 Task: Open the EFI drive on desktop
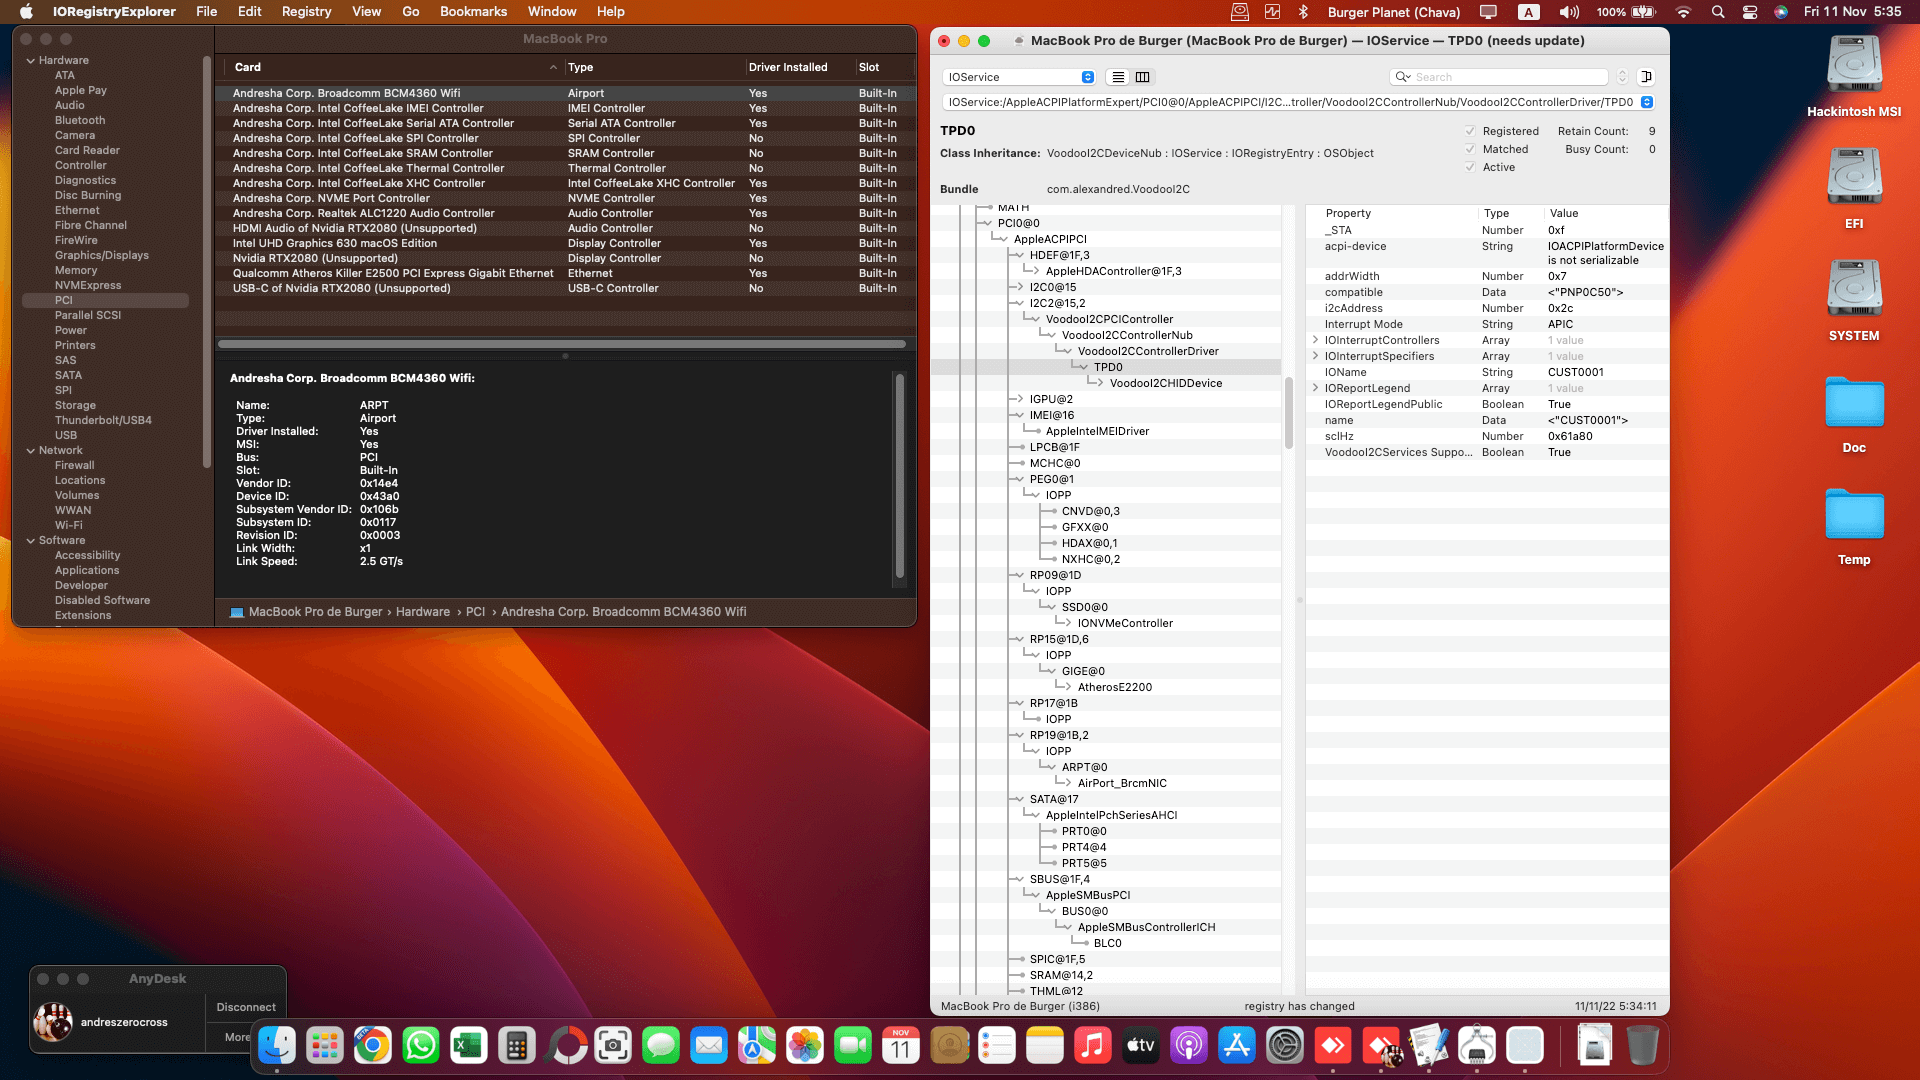[x=1854, y=188]
